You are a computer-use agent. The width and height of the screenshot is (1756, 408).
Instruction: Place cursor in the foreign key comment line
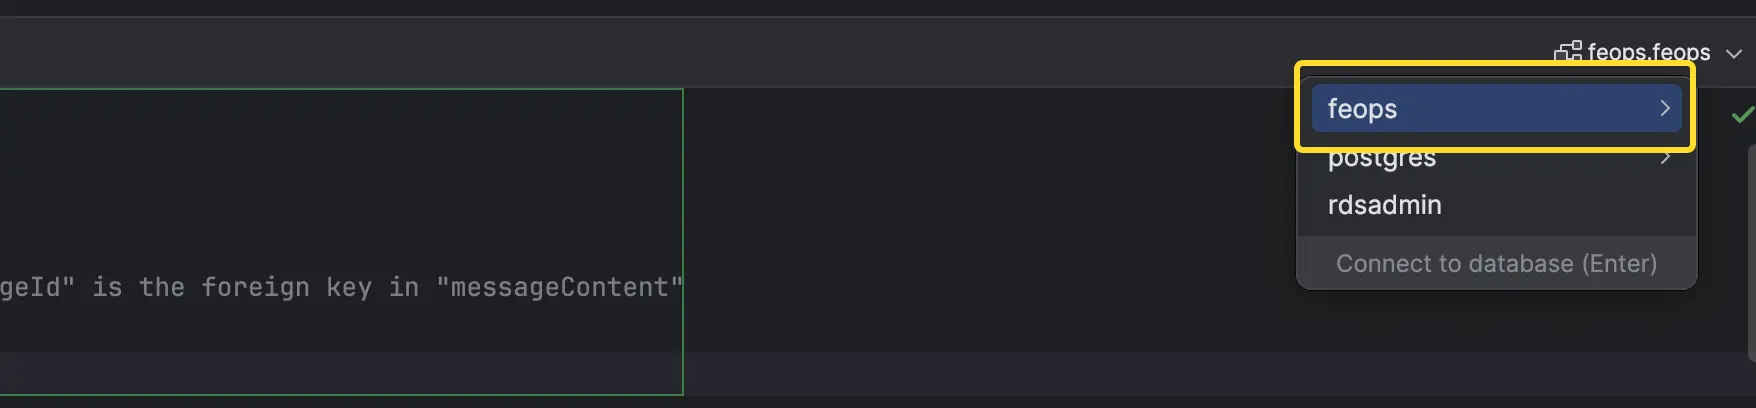pos(341,288)
